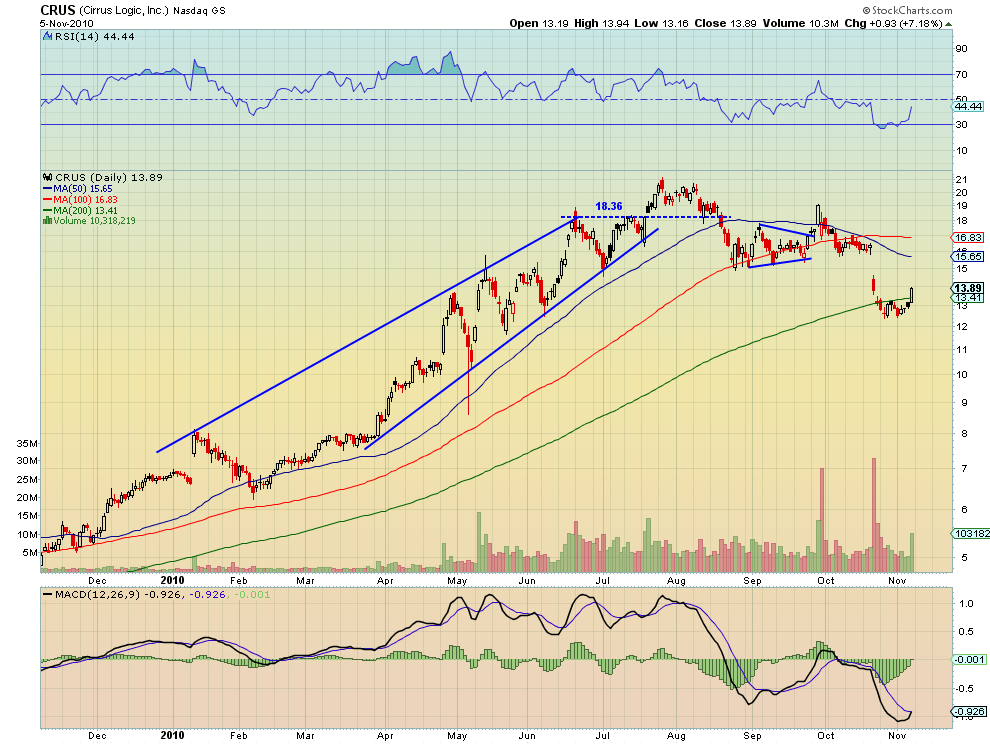Click the company name (Cirrus Logic, Inc.)
Screen dimensions: 990x744
tap(124, 11)
